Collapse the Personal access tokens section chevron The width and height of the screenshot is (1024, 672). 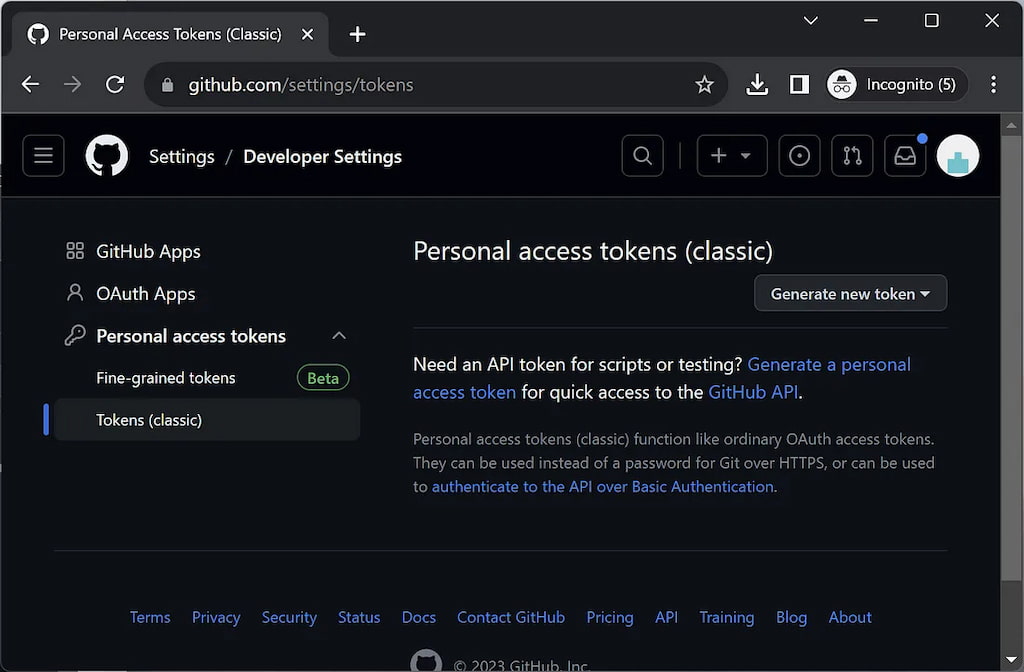(339, 336)
